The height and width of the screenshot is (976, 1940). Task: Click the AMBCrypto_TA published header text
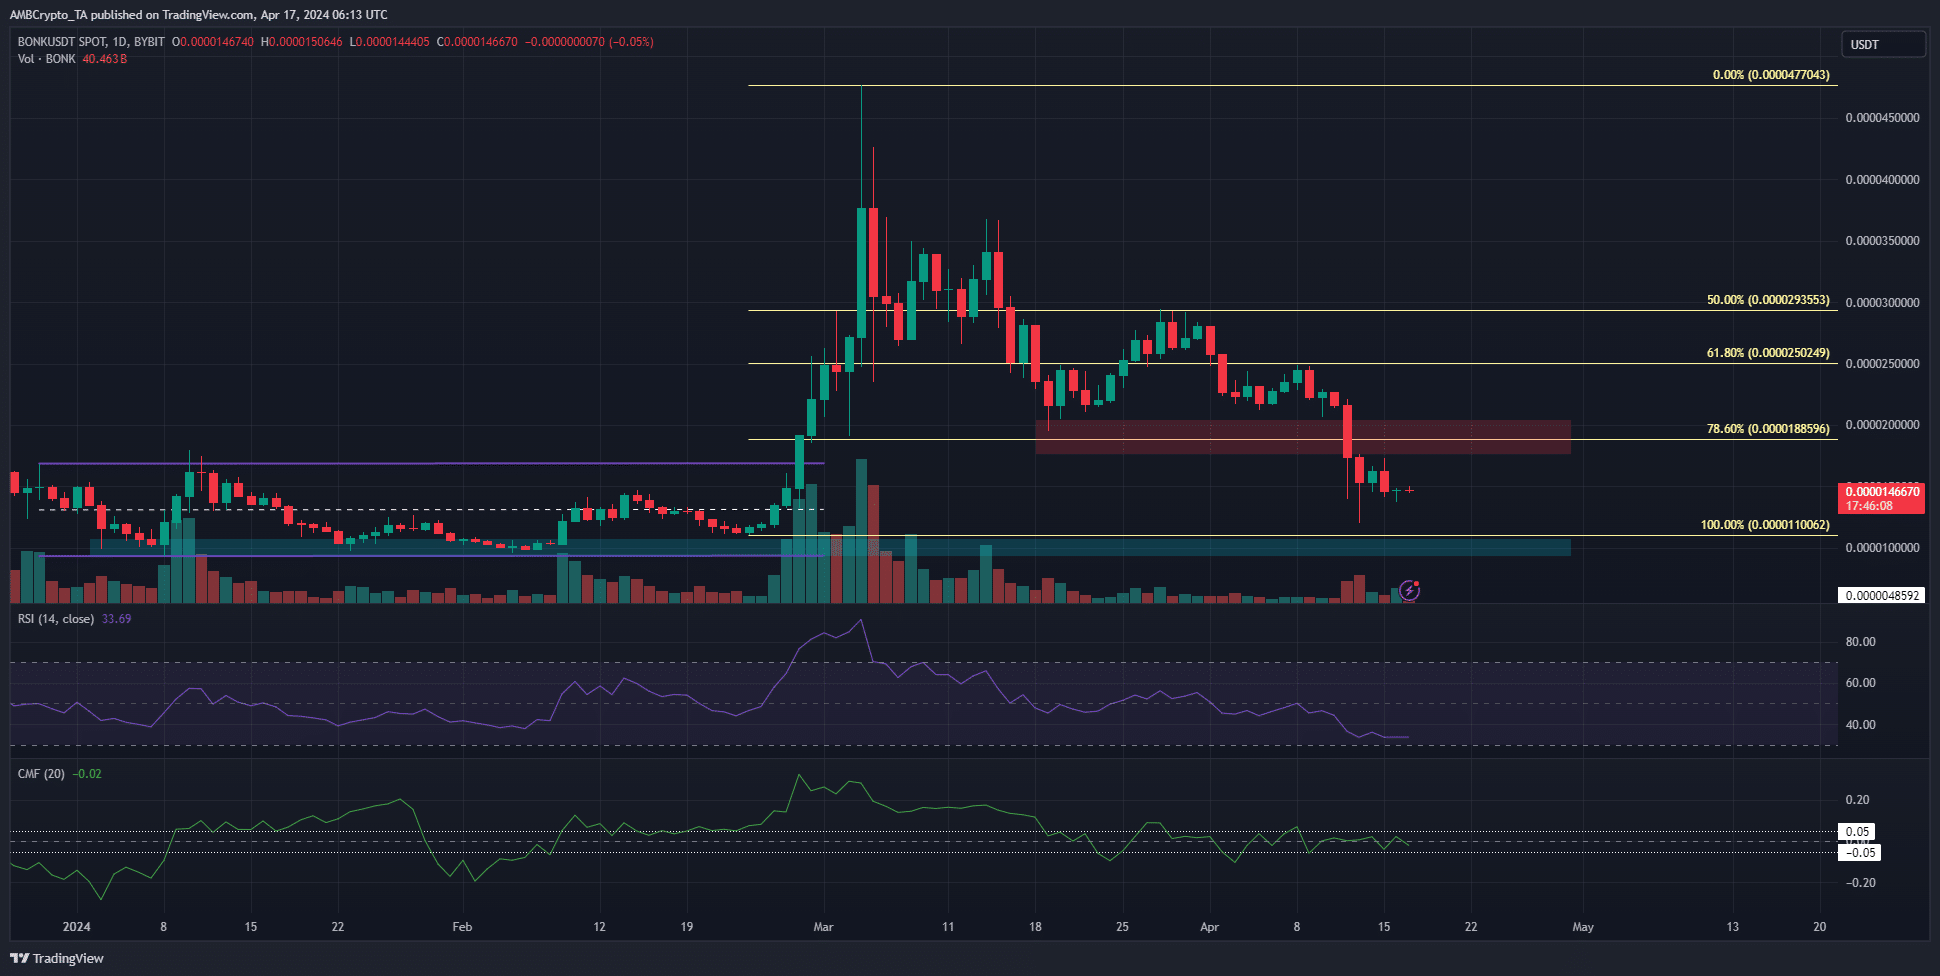tap(199, 15)
